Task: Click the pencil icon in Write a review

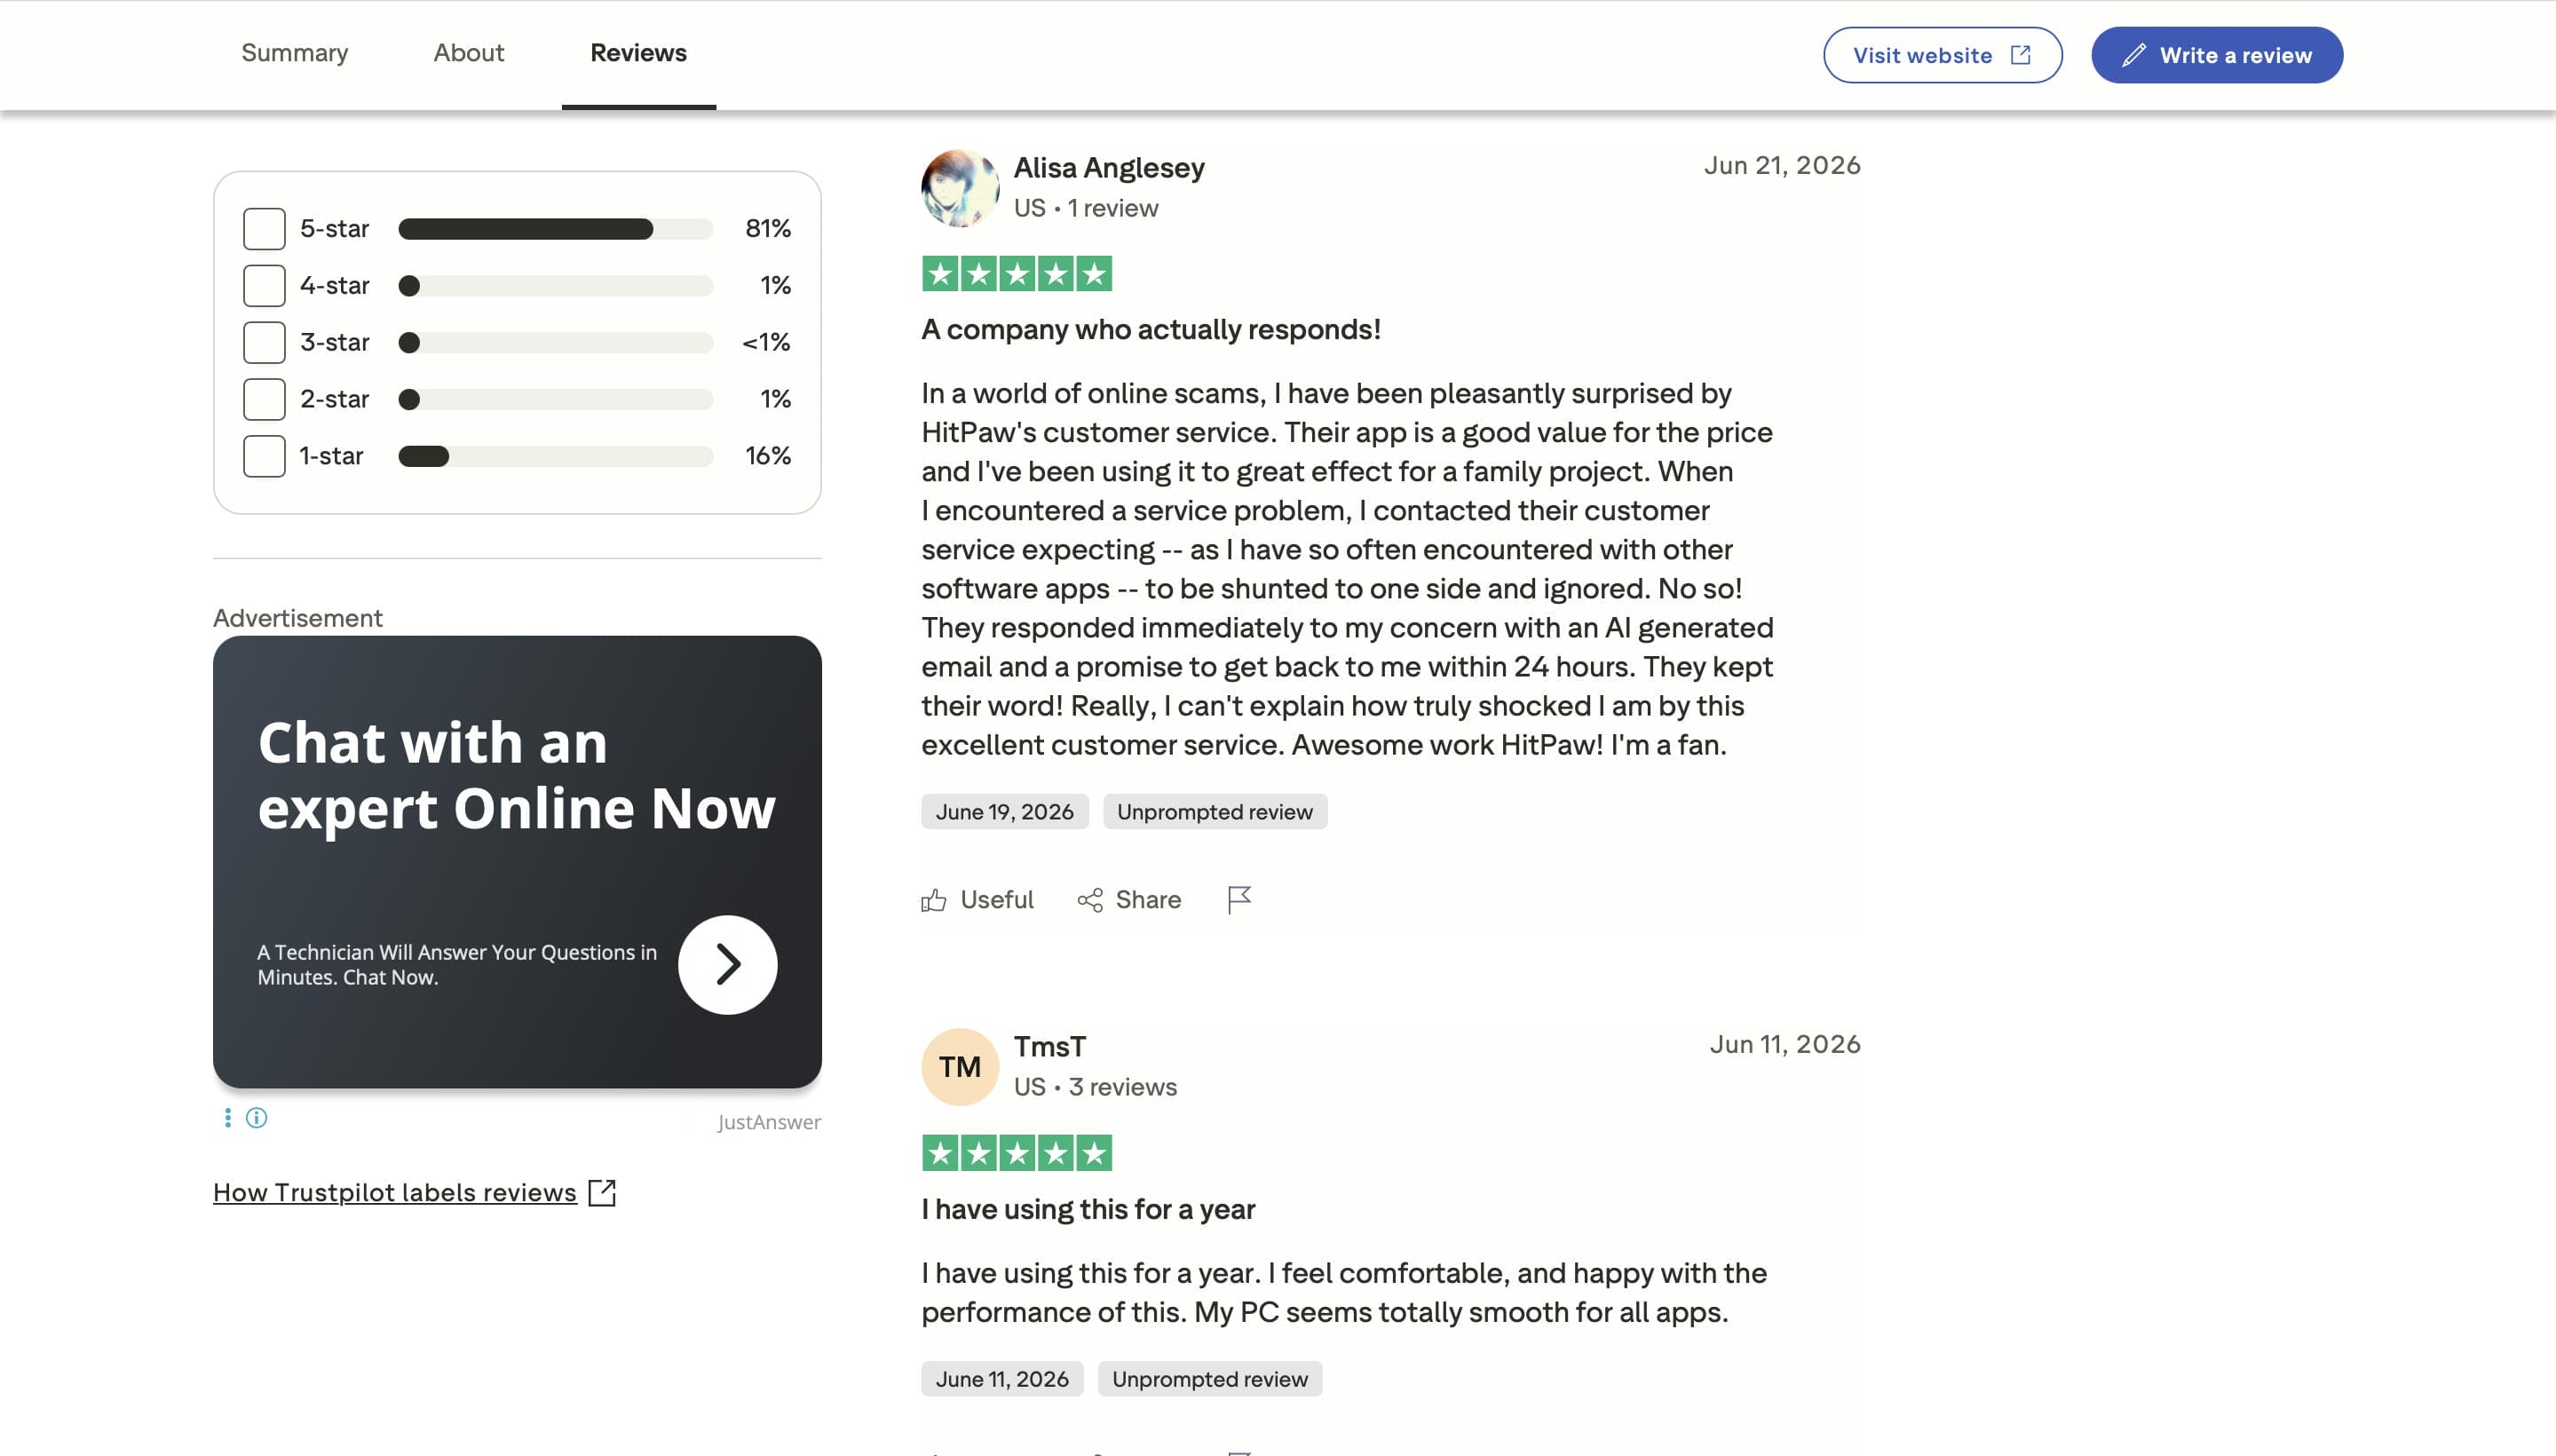Action: [2133, 55]
